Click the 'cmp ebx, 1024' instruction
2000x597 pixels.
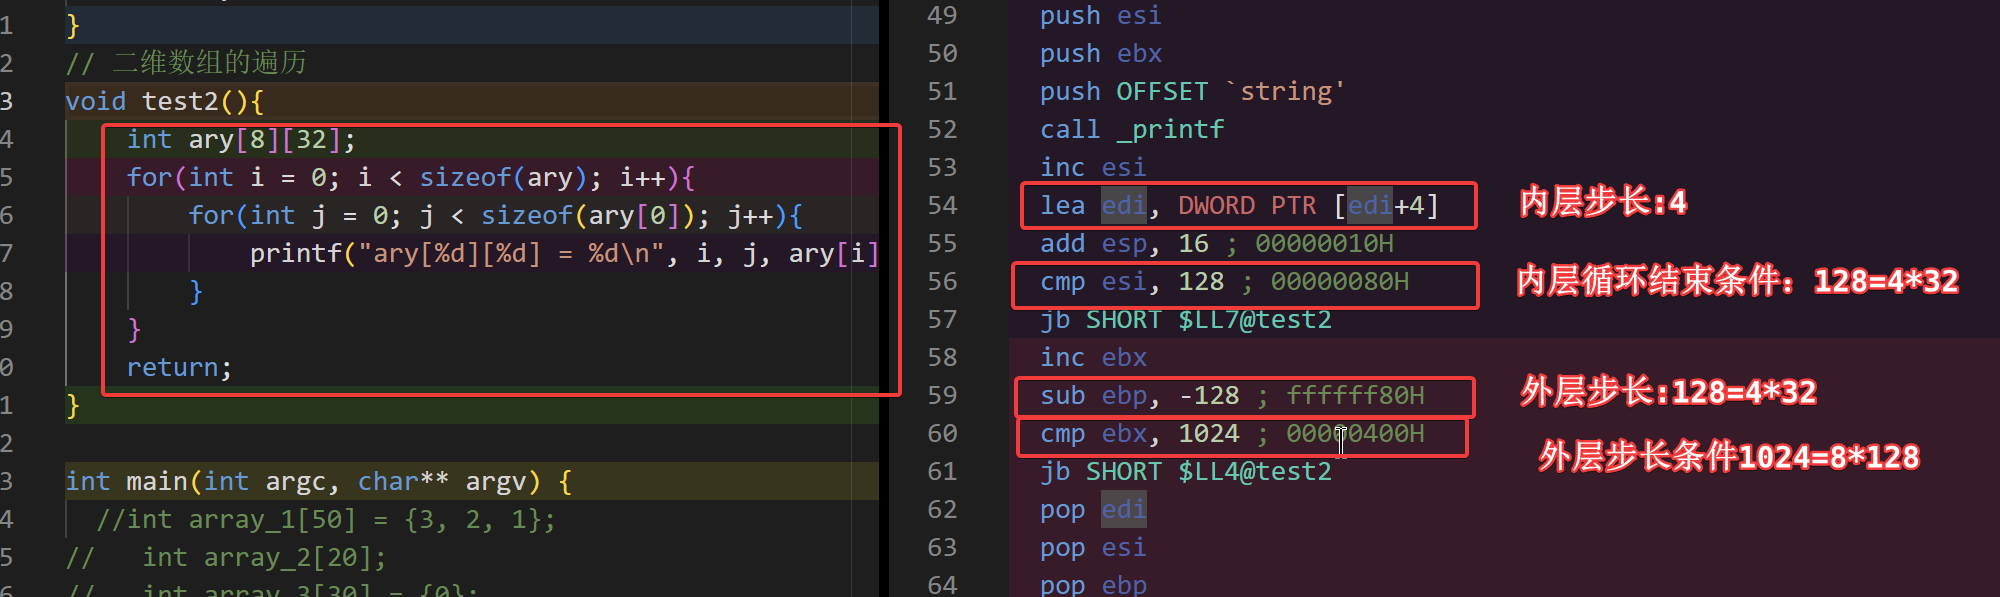click(x=1139, y=434)
